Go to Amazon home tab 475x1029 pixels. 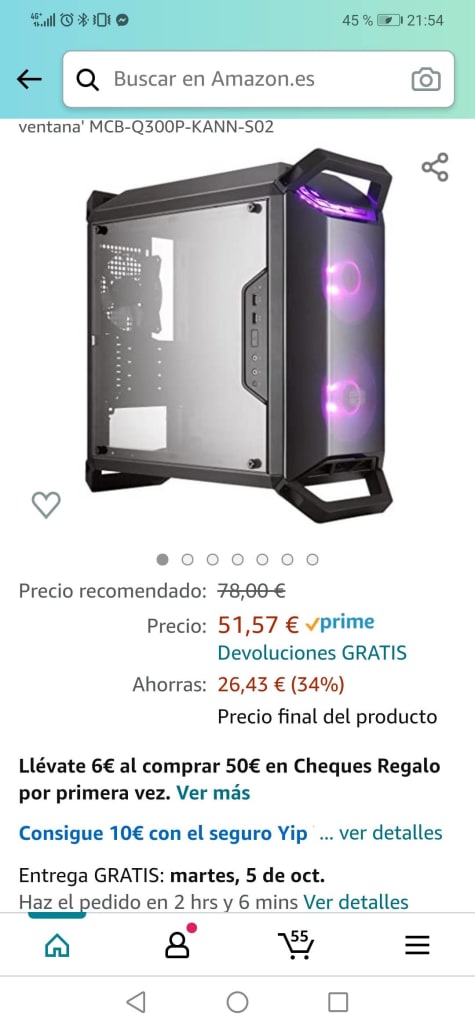pos(57,945)
